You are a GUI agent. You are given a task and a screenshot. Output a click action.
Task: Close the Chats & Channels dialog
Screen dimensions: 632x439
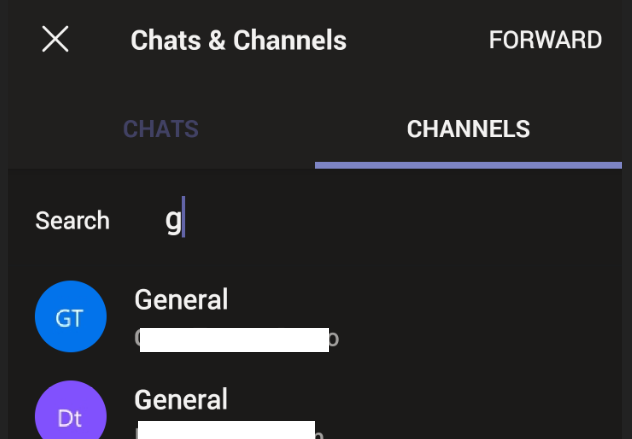click(55, 40)
